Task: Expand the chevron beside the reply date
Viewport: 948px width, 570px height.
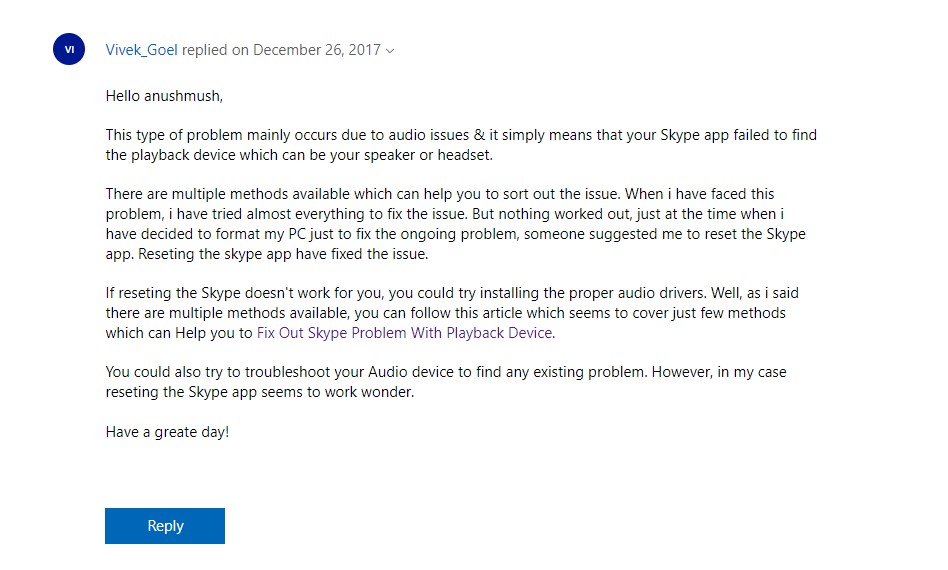Action: click(390, 51)
